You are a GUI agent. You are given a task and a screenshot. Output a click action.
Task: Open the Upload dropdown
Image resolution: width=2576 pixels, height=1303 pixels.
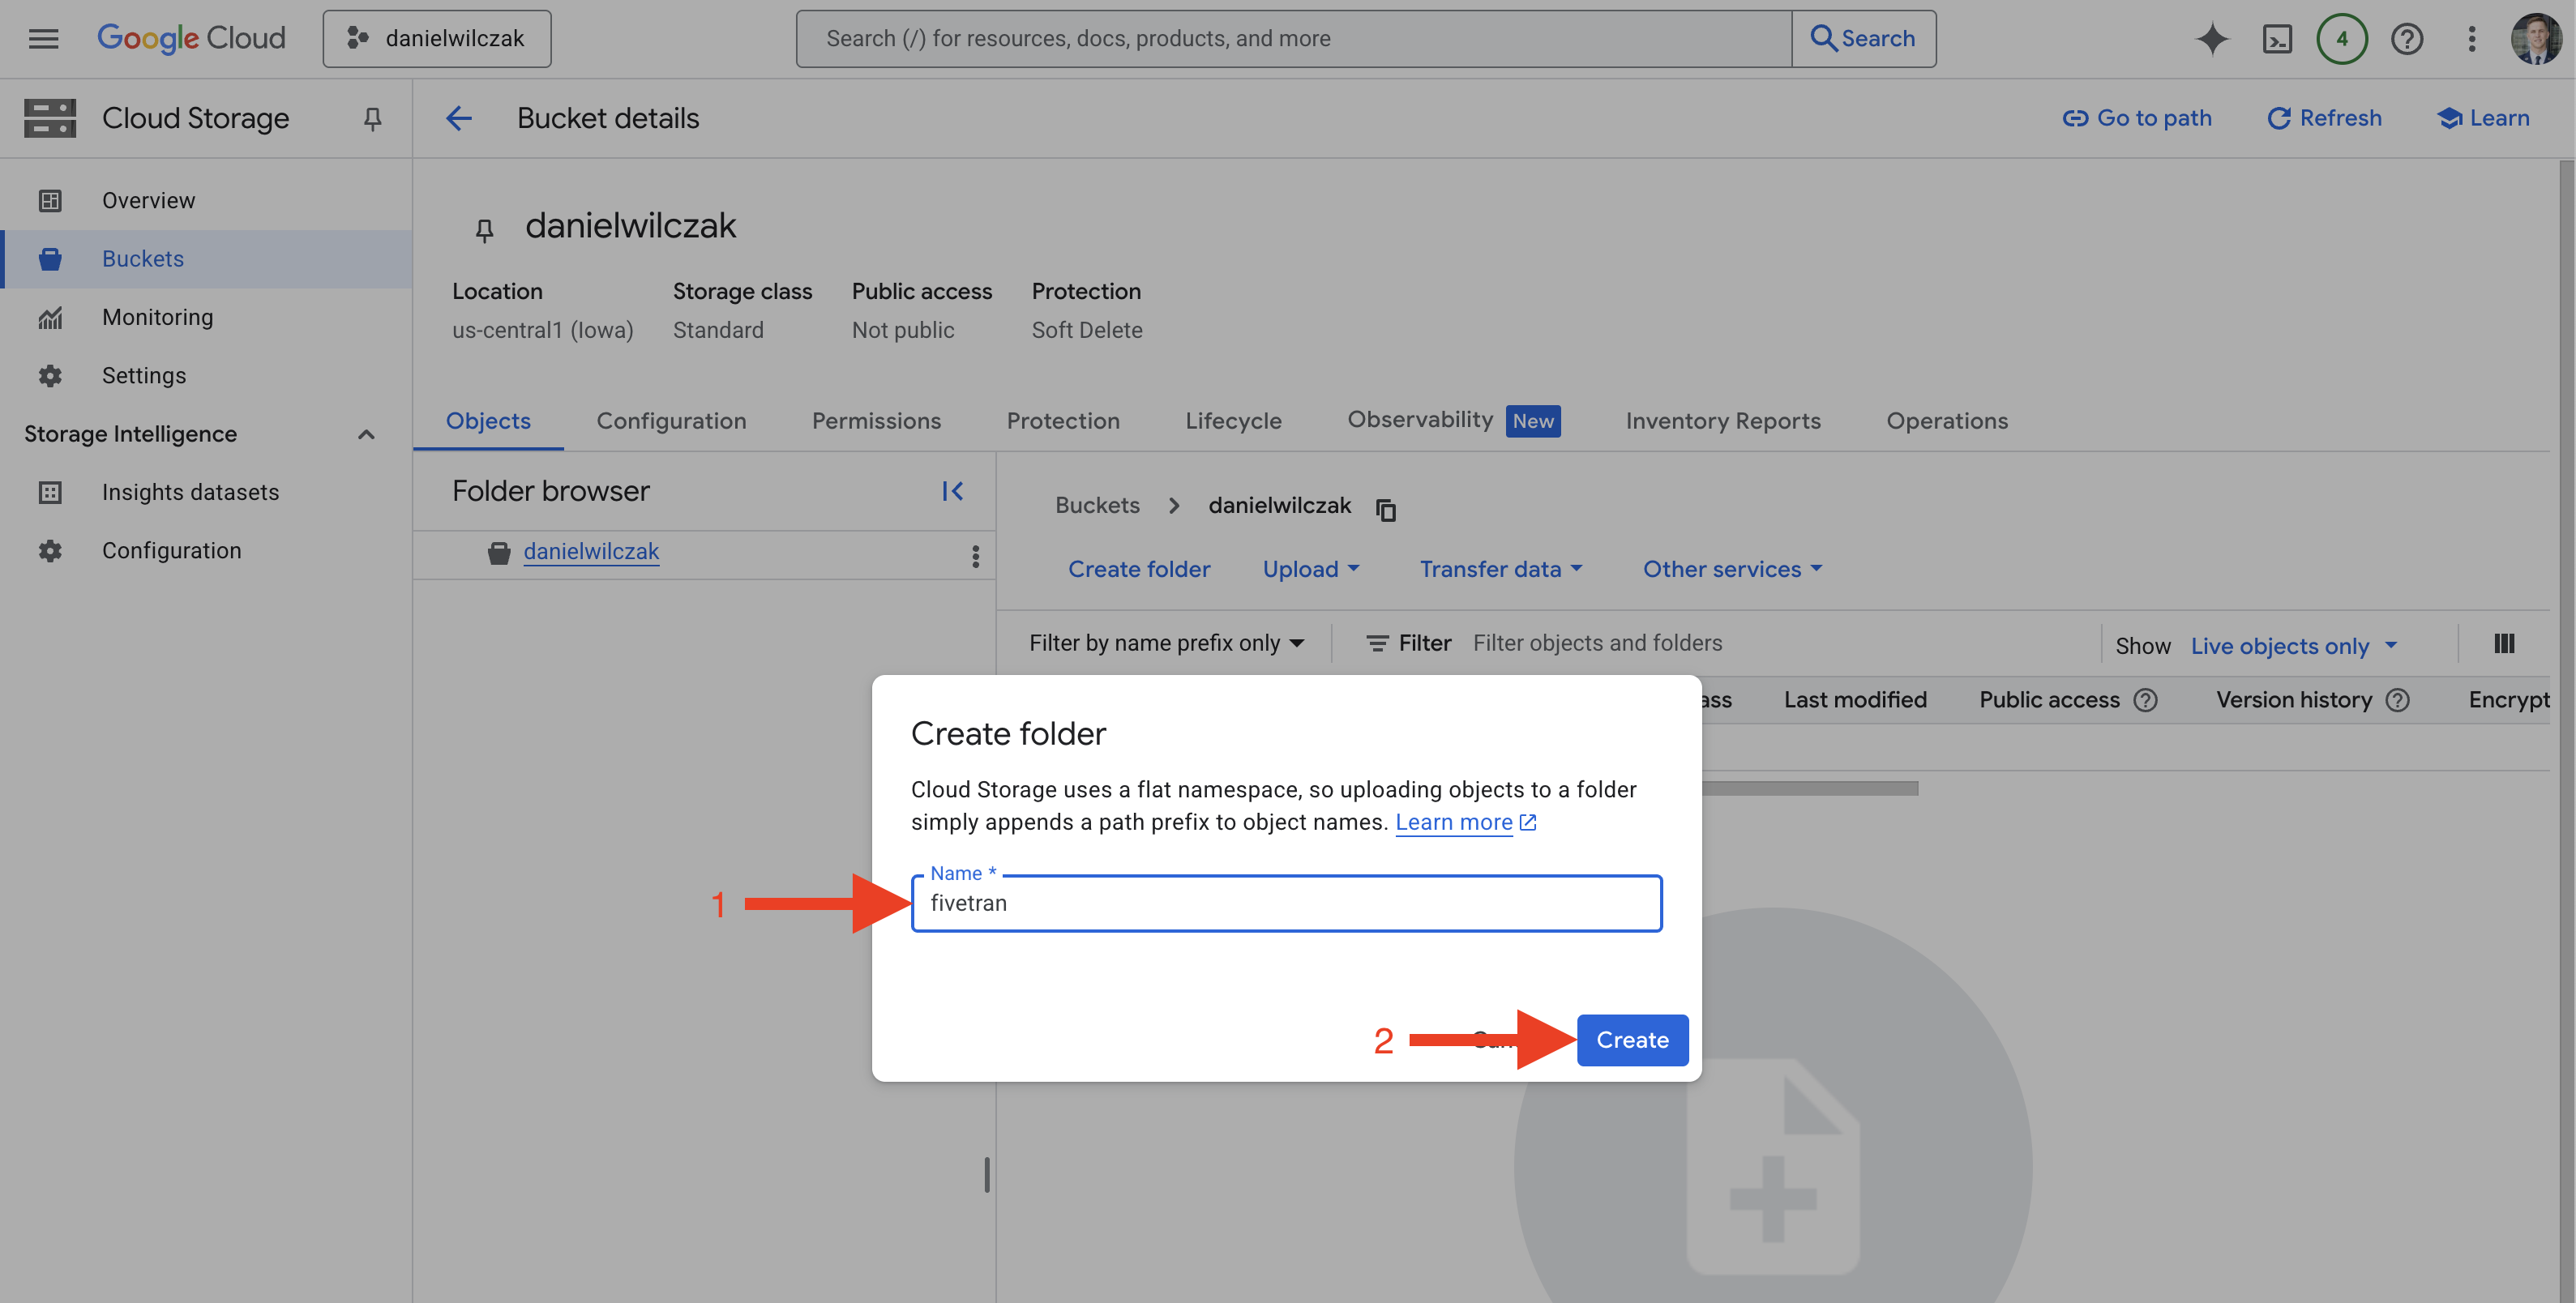[1311, 569]
